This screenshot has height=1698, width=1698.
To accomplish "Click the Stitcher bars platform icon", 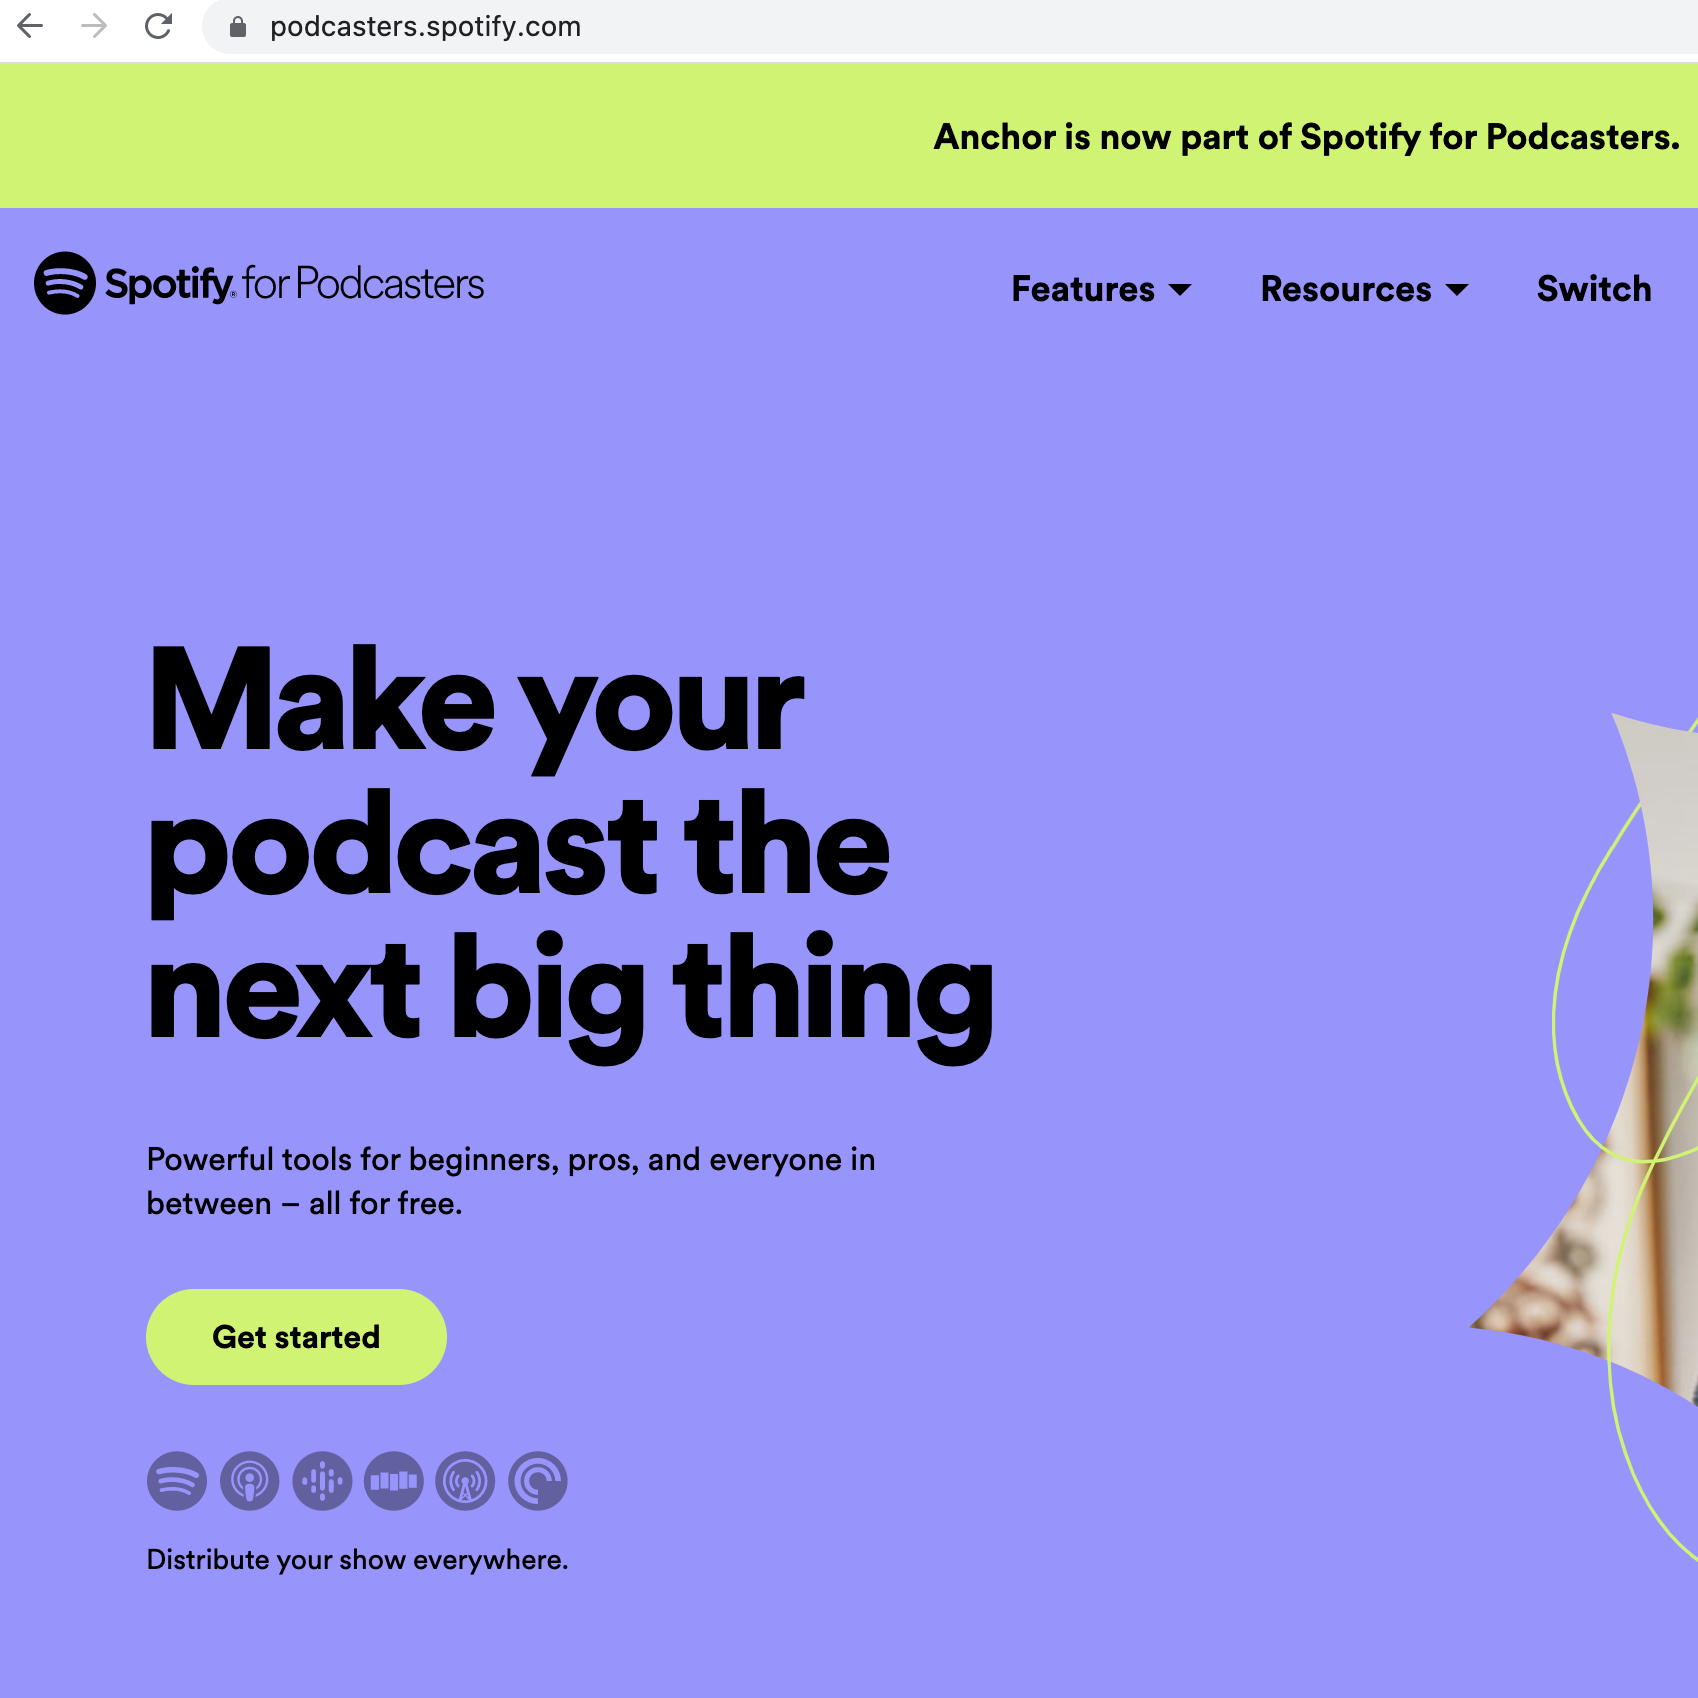I will click(x=394, y=1481).
